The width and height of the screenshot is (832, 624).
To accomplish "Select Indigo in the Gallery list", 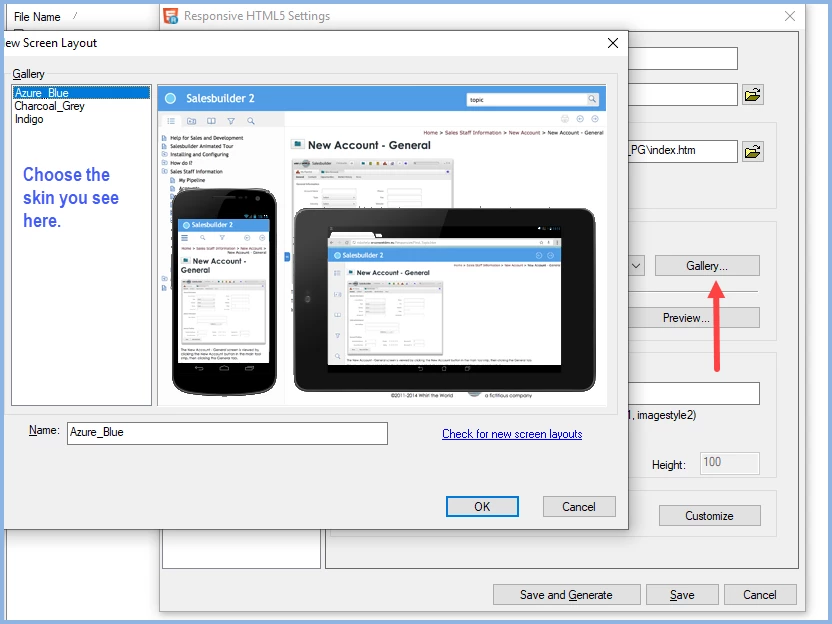I will coord(29,119).
